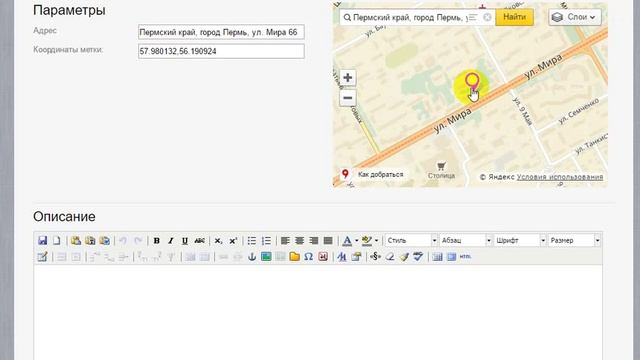Viewport: 640px width, 360px height.
Task: Insert special character Omega icon
Action: [x=309, y=257]
